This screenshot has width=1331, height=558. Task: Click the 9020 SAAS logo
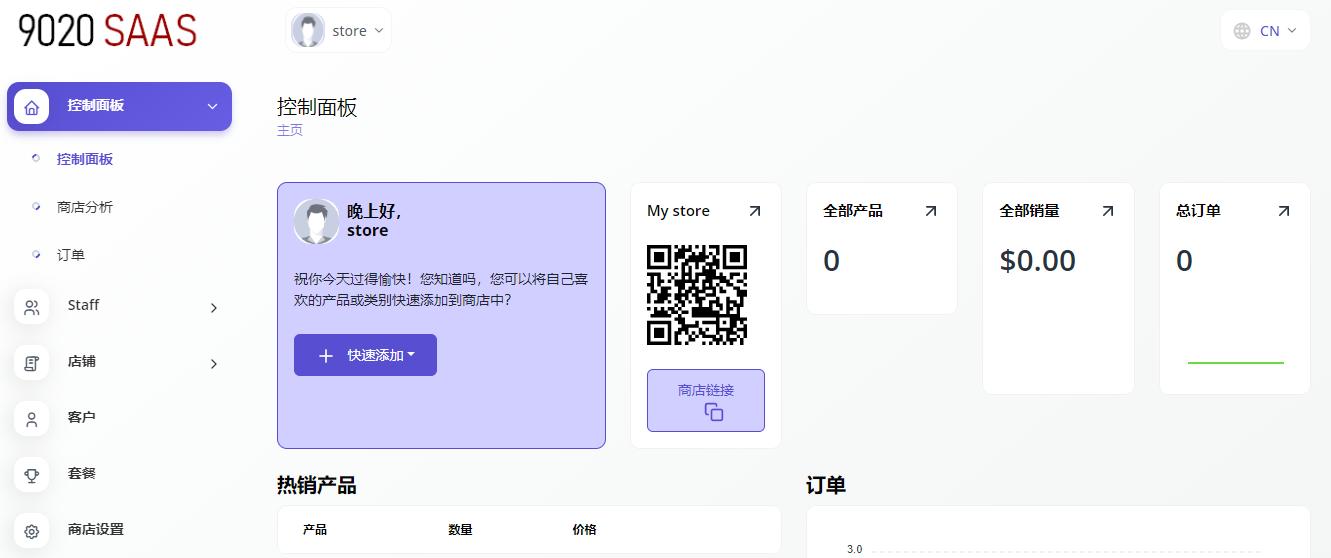tap(108, 30)
